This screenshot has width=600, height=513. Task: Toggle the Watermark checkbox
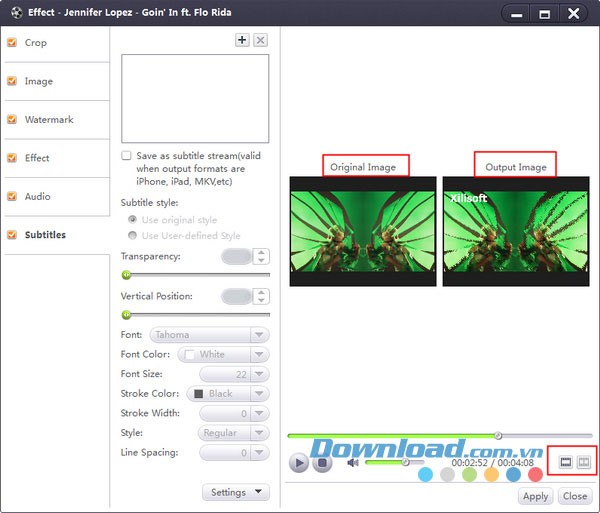[12, 119]
